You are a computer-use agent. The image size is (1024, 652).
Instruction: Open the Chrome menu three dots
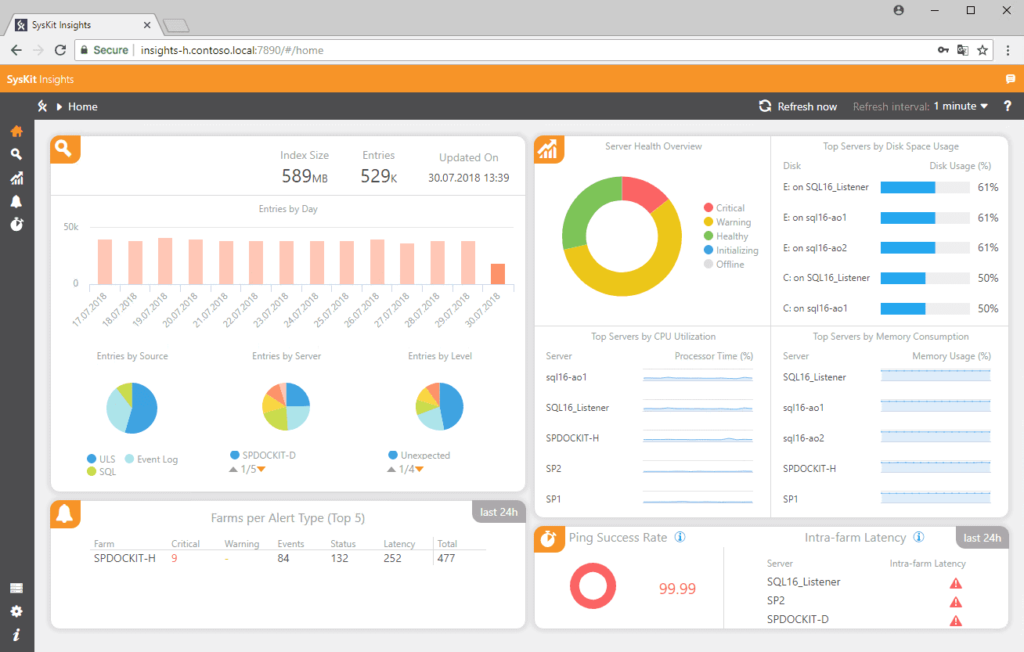[1008, 50]
